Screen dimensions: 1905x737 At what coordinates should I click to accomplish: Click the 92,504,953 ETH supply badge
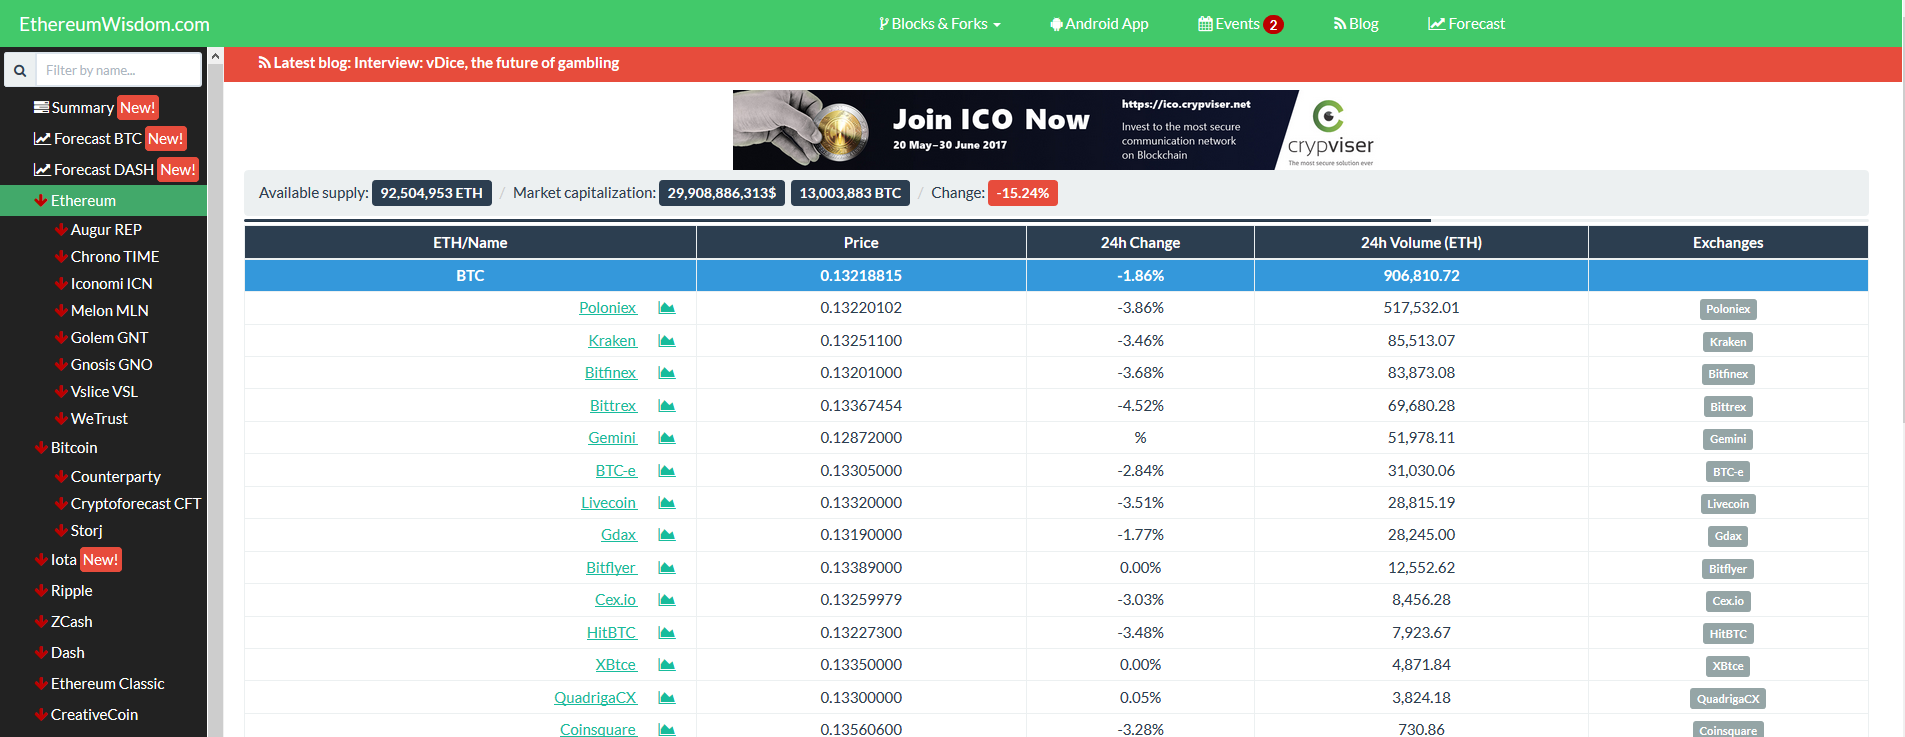(x=431, y=193)
